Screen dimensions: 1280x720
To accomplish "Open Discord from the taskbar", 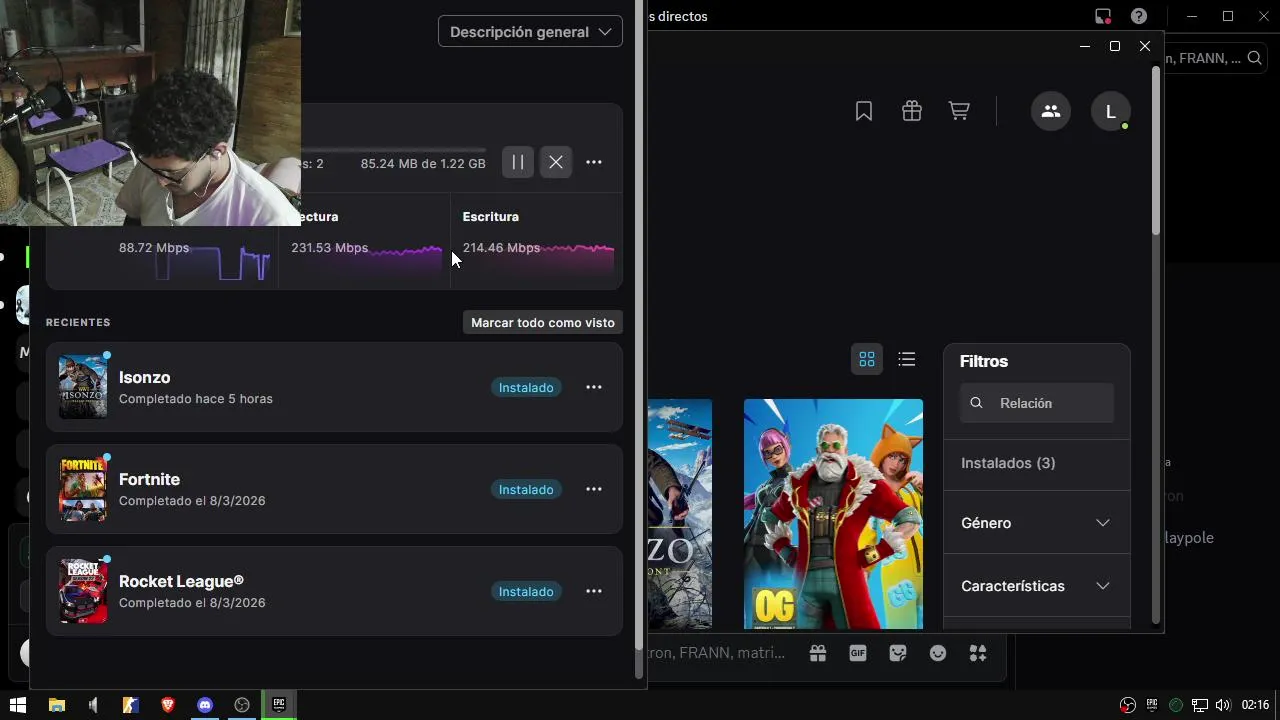I will (205, 705).
